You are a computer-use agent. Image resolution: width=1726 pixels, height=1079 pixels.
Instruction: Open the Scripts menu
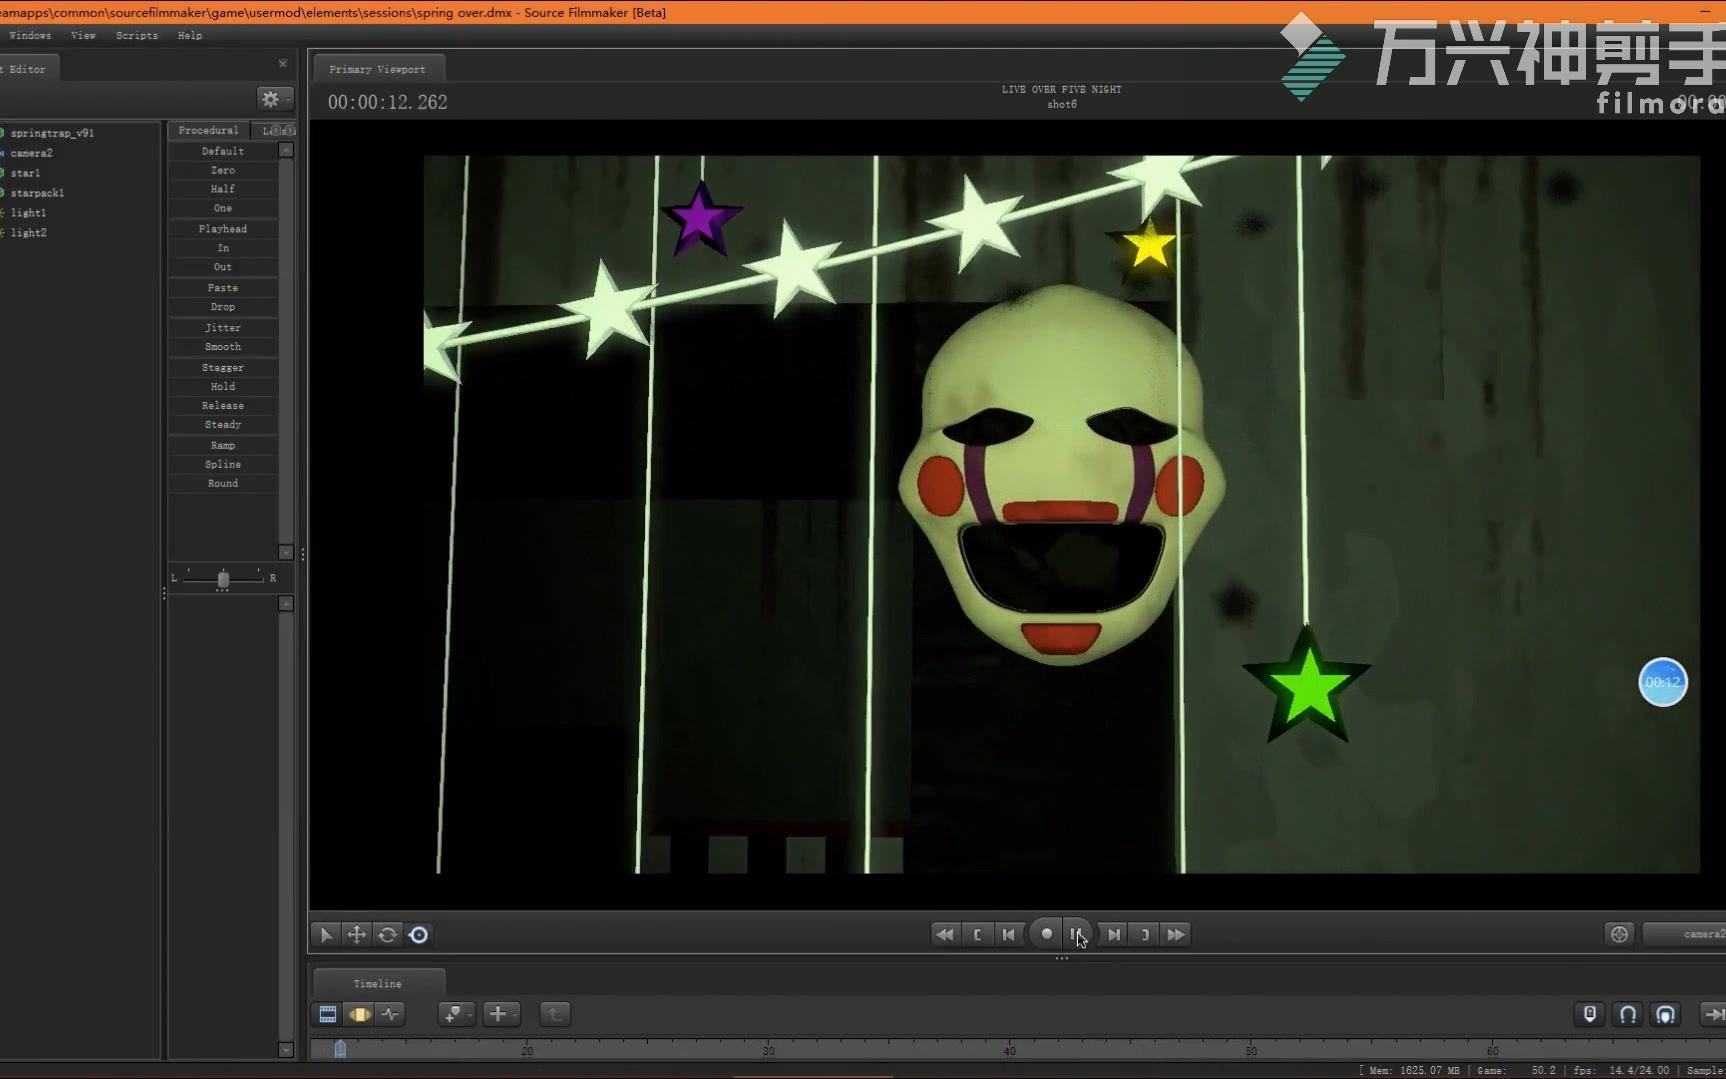137,35
